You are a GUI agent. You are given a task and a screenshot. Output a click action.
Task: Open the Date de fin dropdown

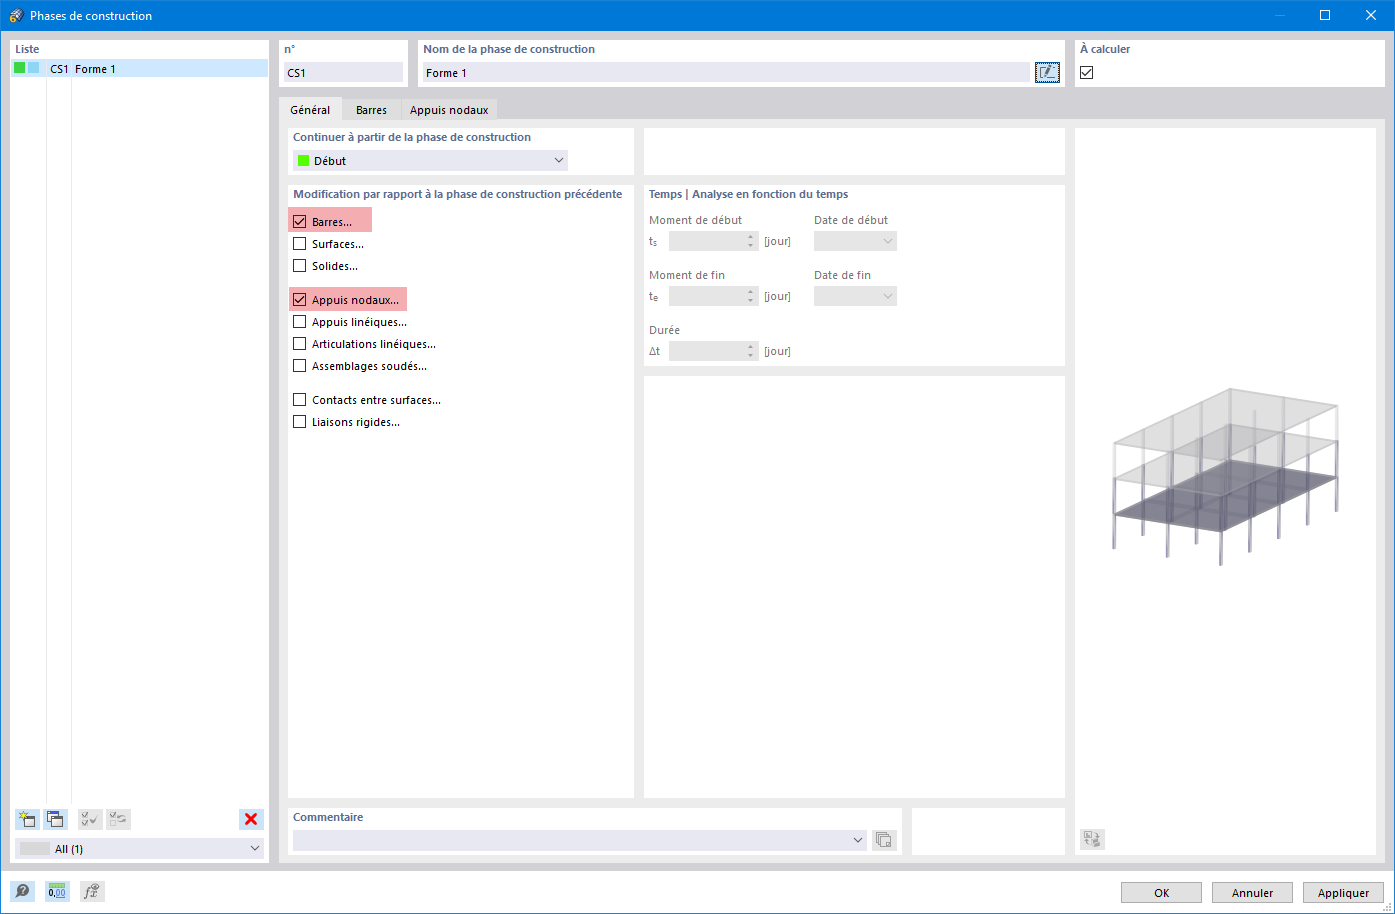point(855,296)
